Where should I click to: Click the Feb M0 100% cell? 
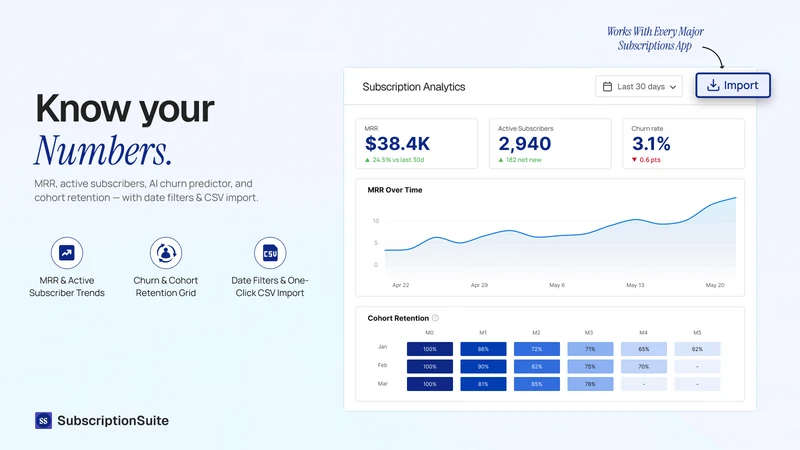pyautogui.click(x=430, y=366)
